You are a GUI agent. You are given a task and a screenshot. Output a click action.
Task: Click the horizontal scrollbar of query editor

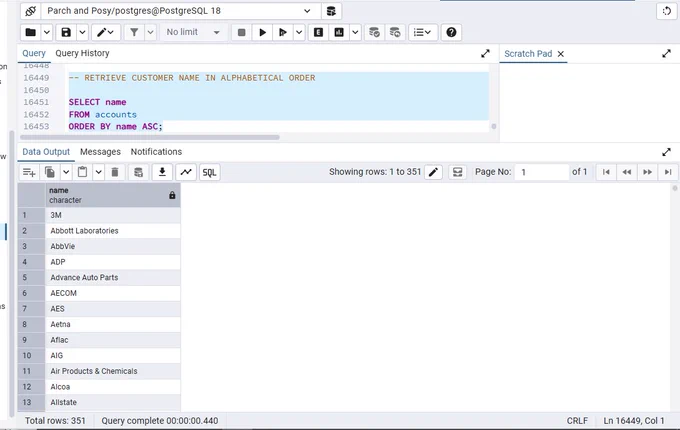(x=150, y=137)
